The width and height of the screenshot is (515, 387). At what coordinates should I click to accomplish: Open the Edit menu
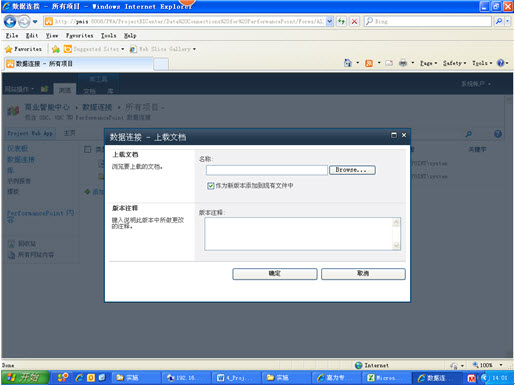(32, 35)
